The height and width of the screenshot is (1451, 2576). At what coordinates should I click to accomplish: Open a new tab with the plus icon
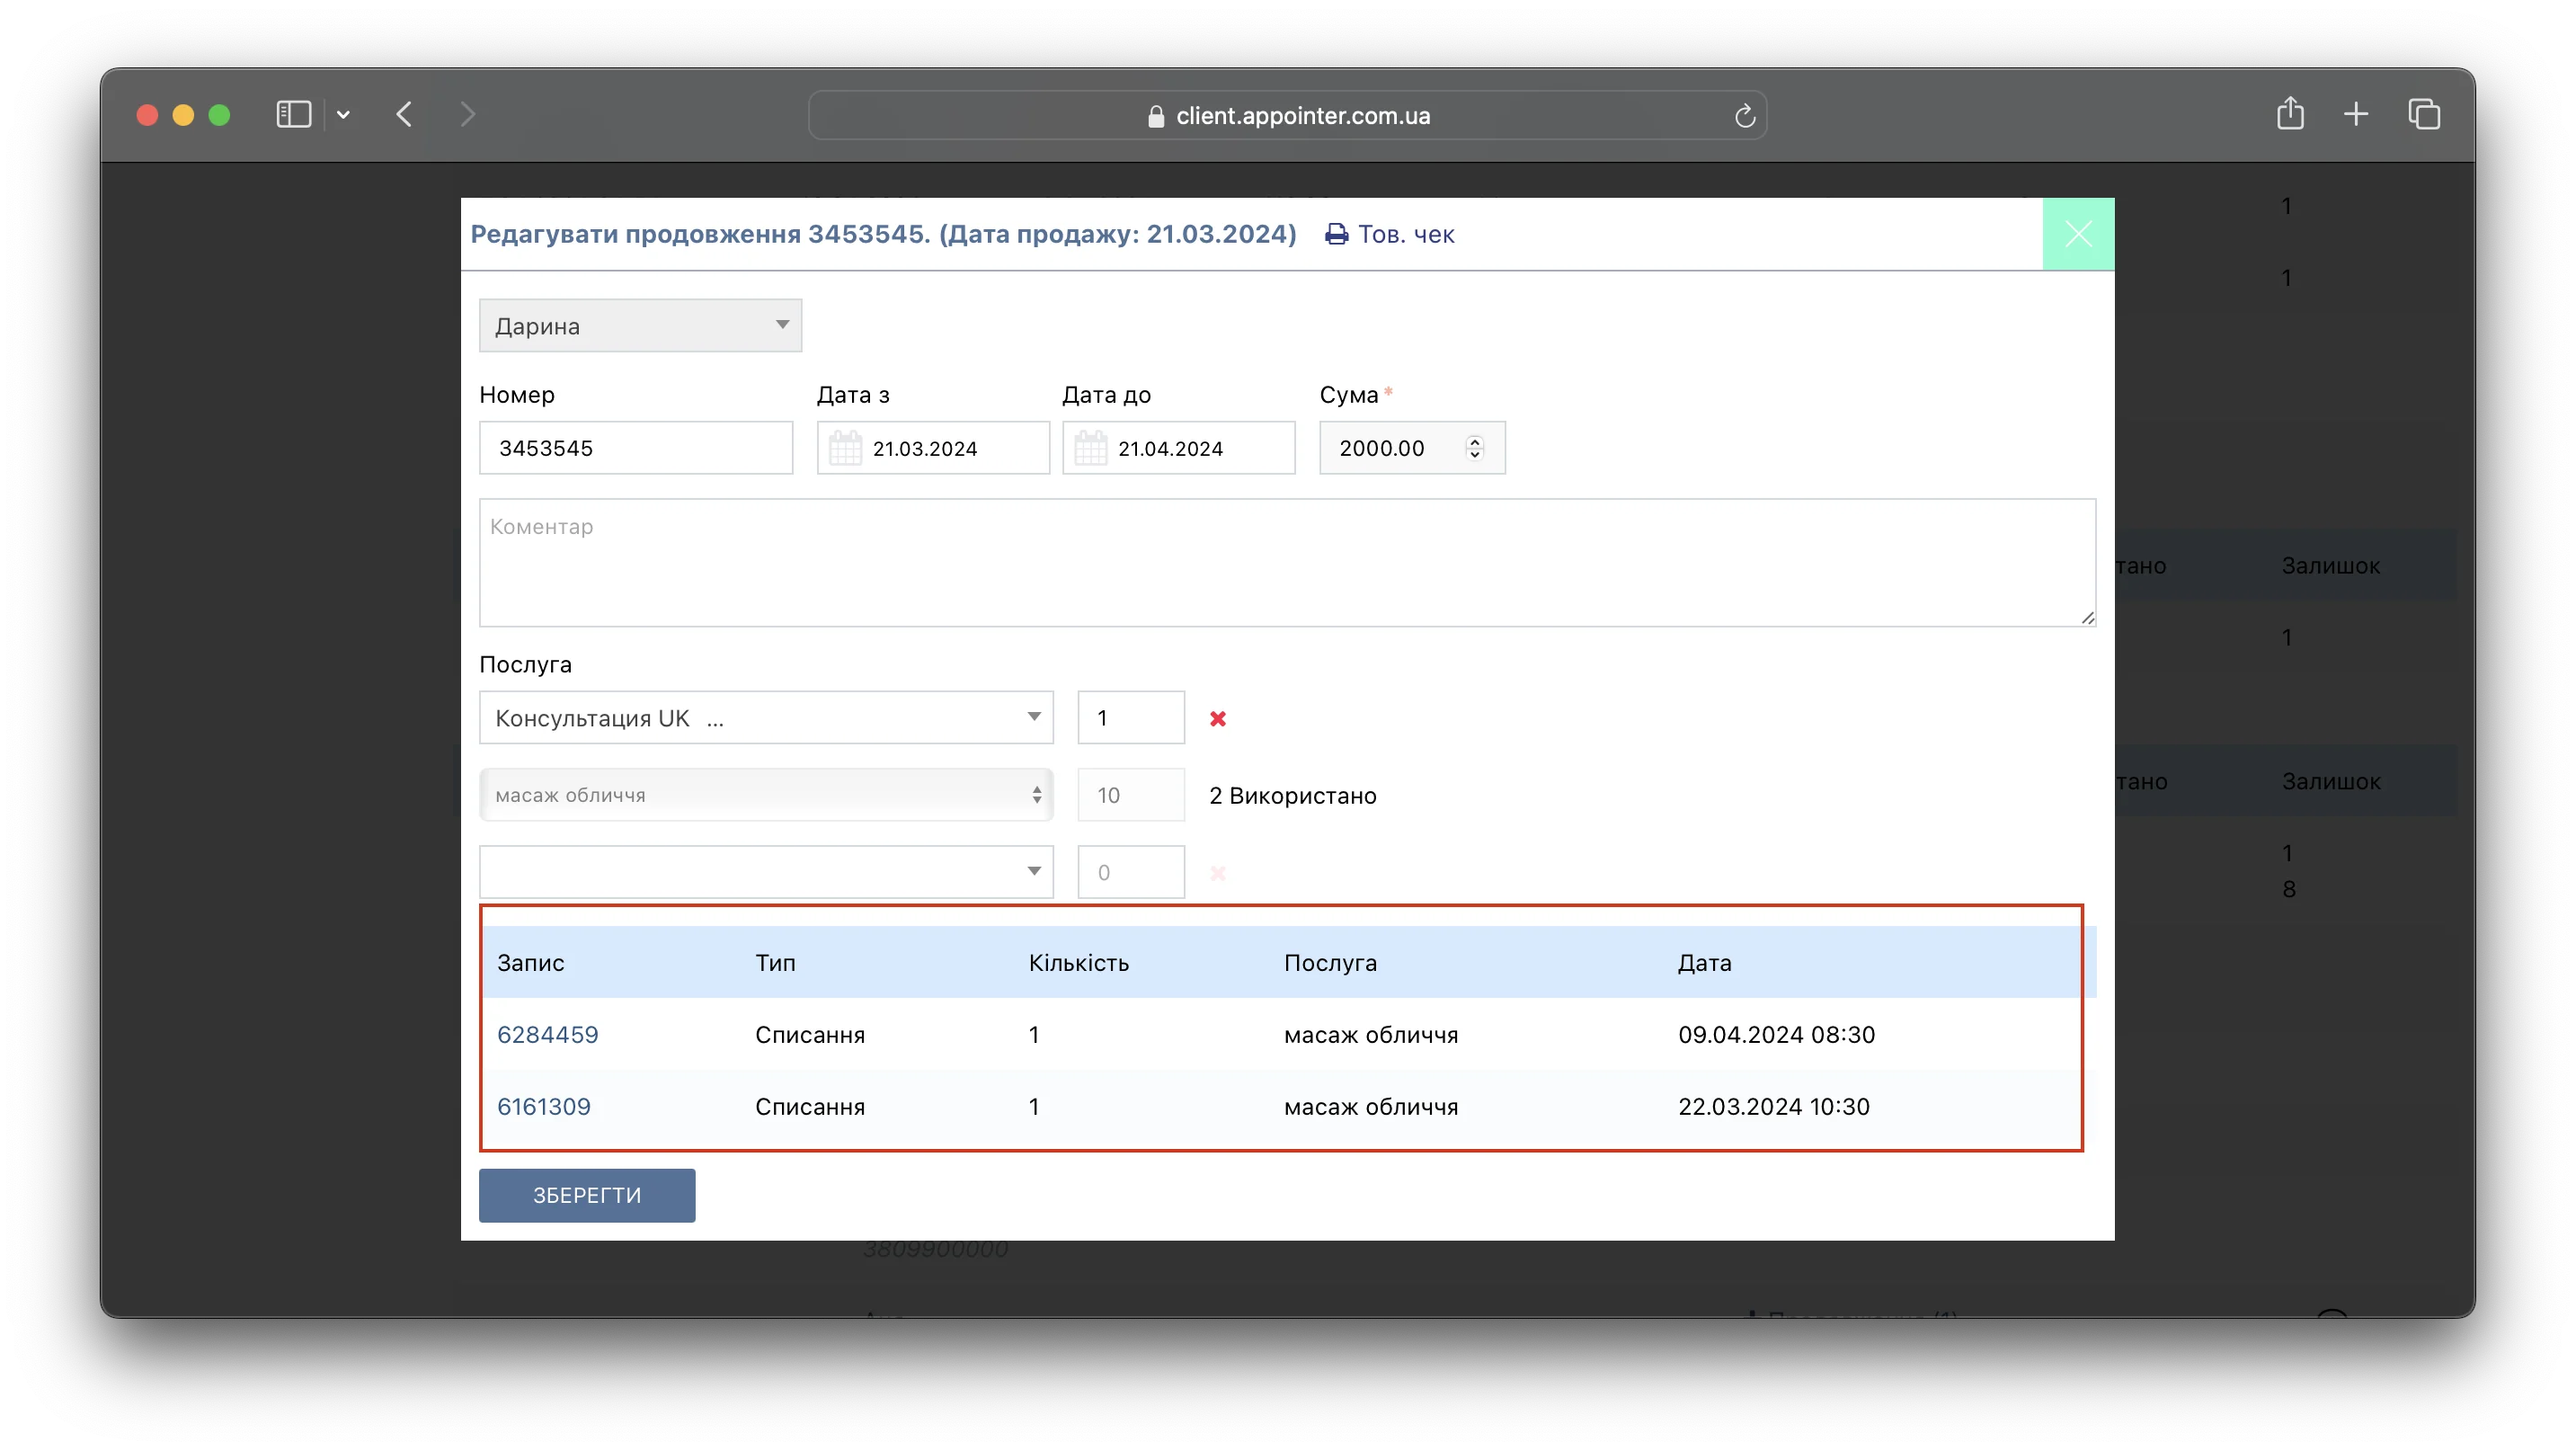tap(2356, 115)
